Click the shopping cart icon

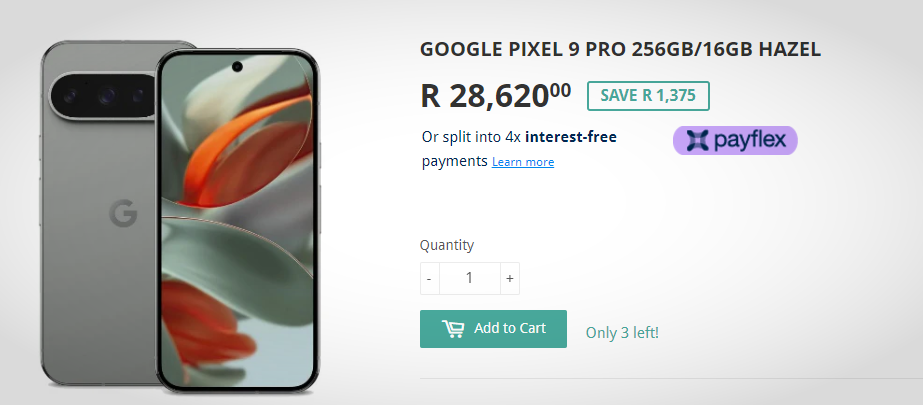click(453, 329)
